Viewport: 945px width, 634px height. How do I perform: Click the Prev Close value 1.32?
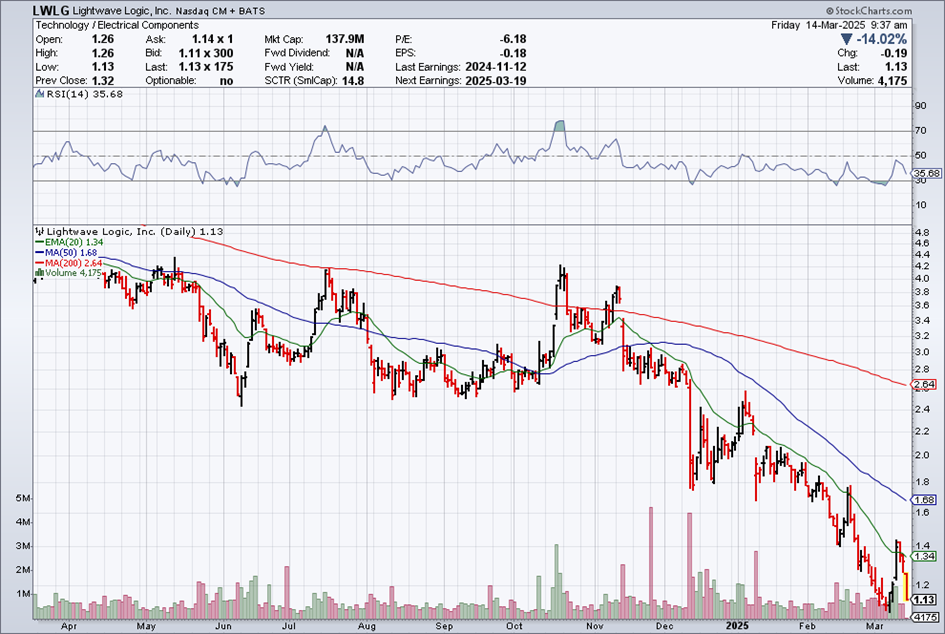[x=102, y=81]
